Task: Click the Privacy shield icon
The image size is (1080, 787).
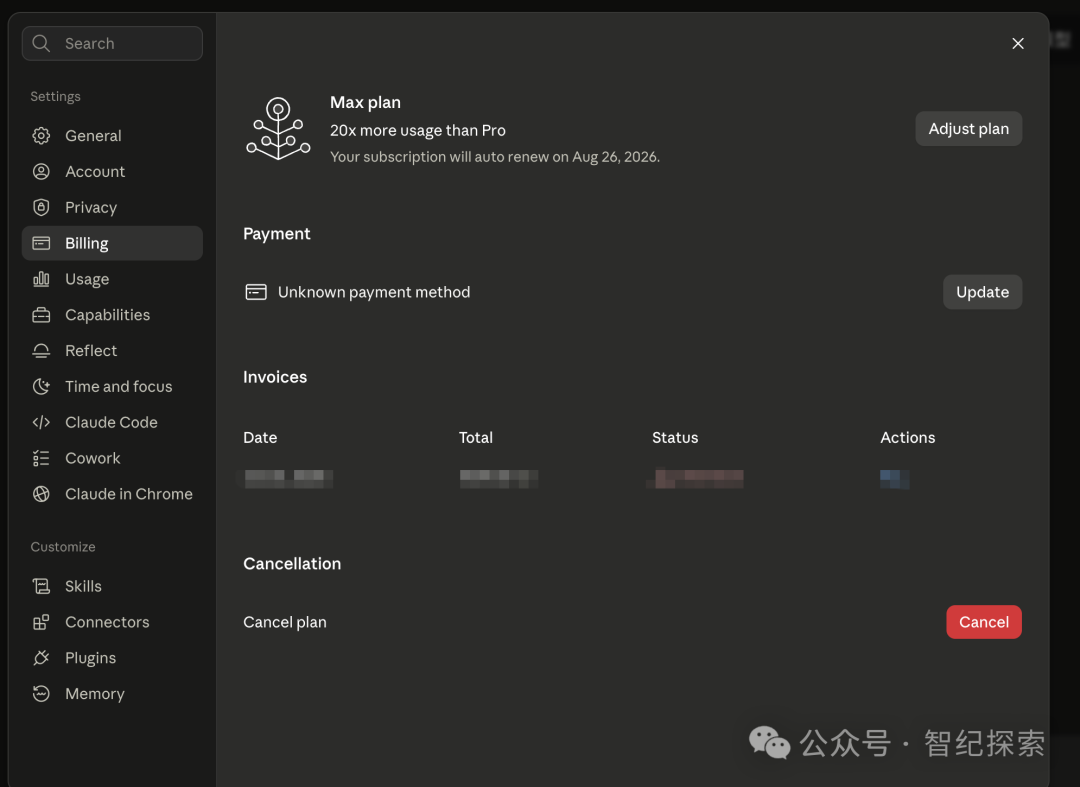Action: (41, 207)
